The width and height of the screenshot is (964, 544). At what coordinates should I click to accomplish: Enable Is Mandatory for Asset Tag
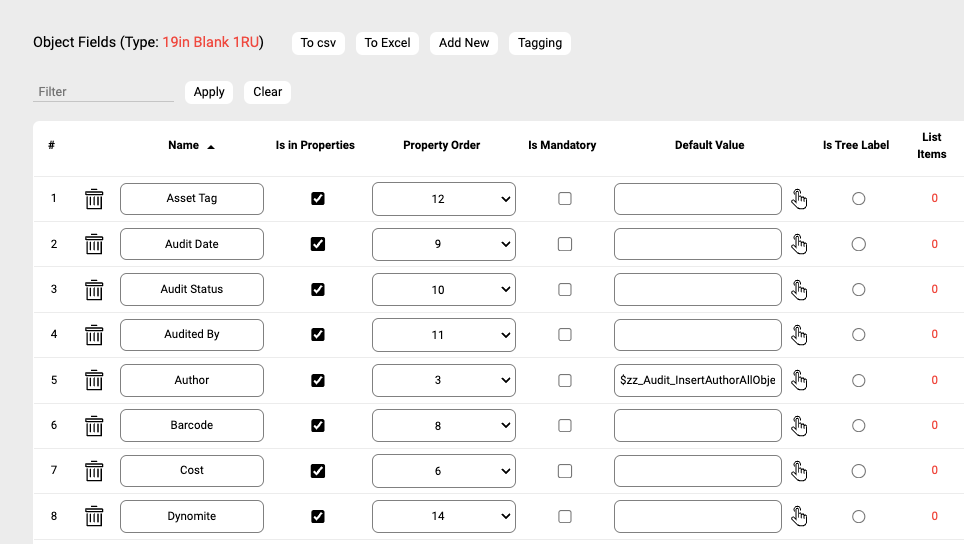pyautogui.click(x=565, y=199)
